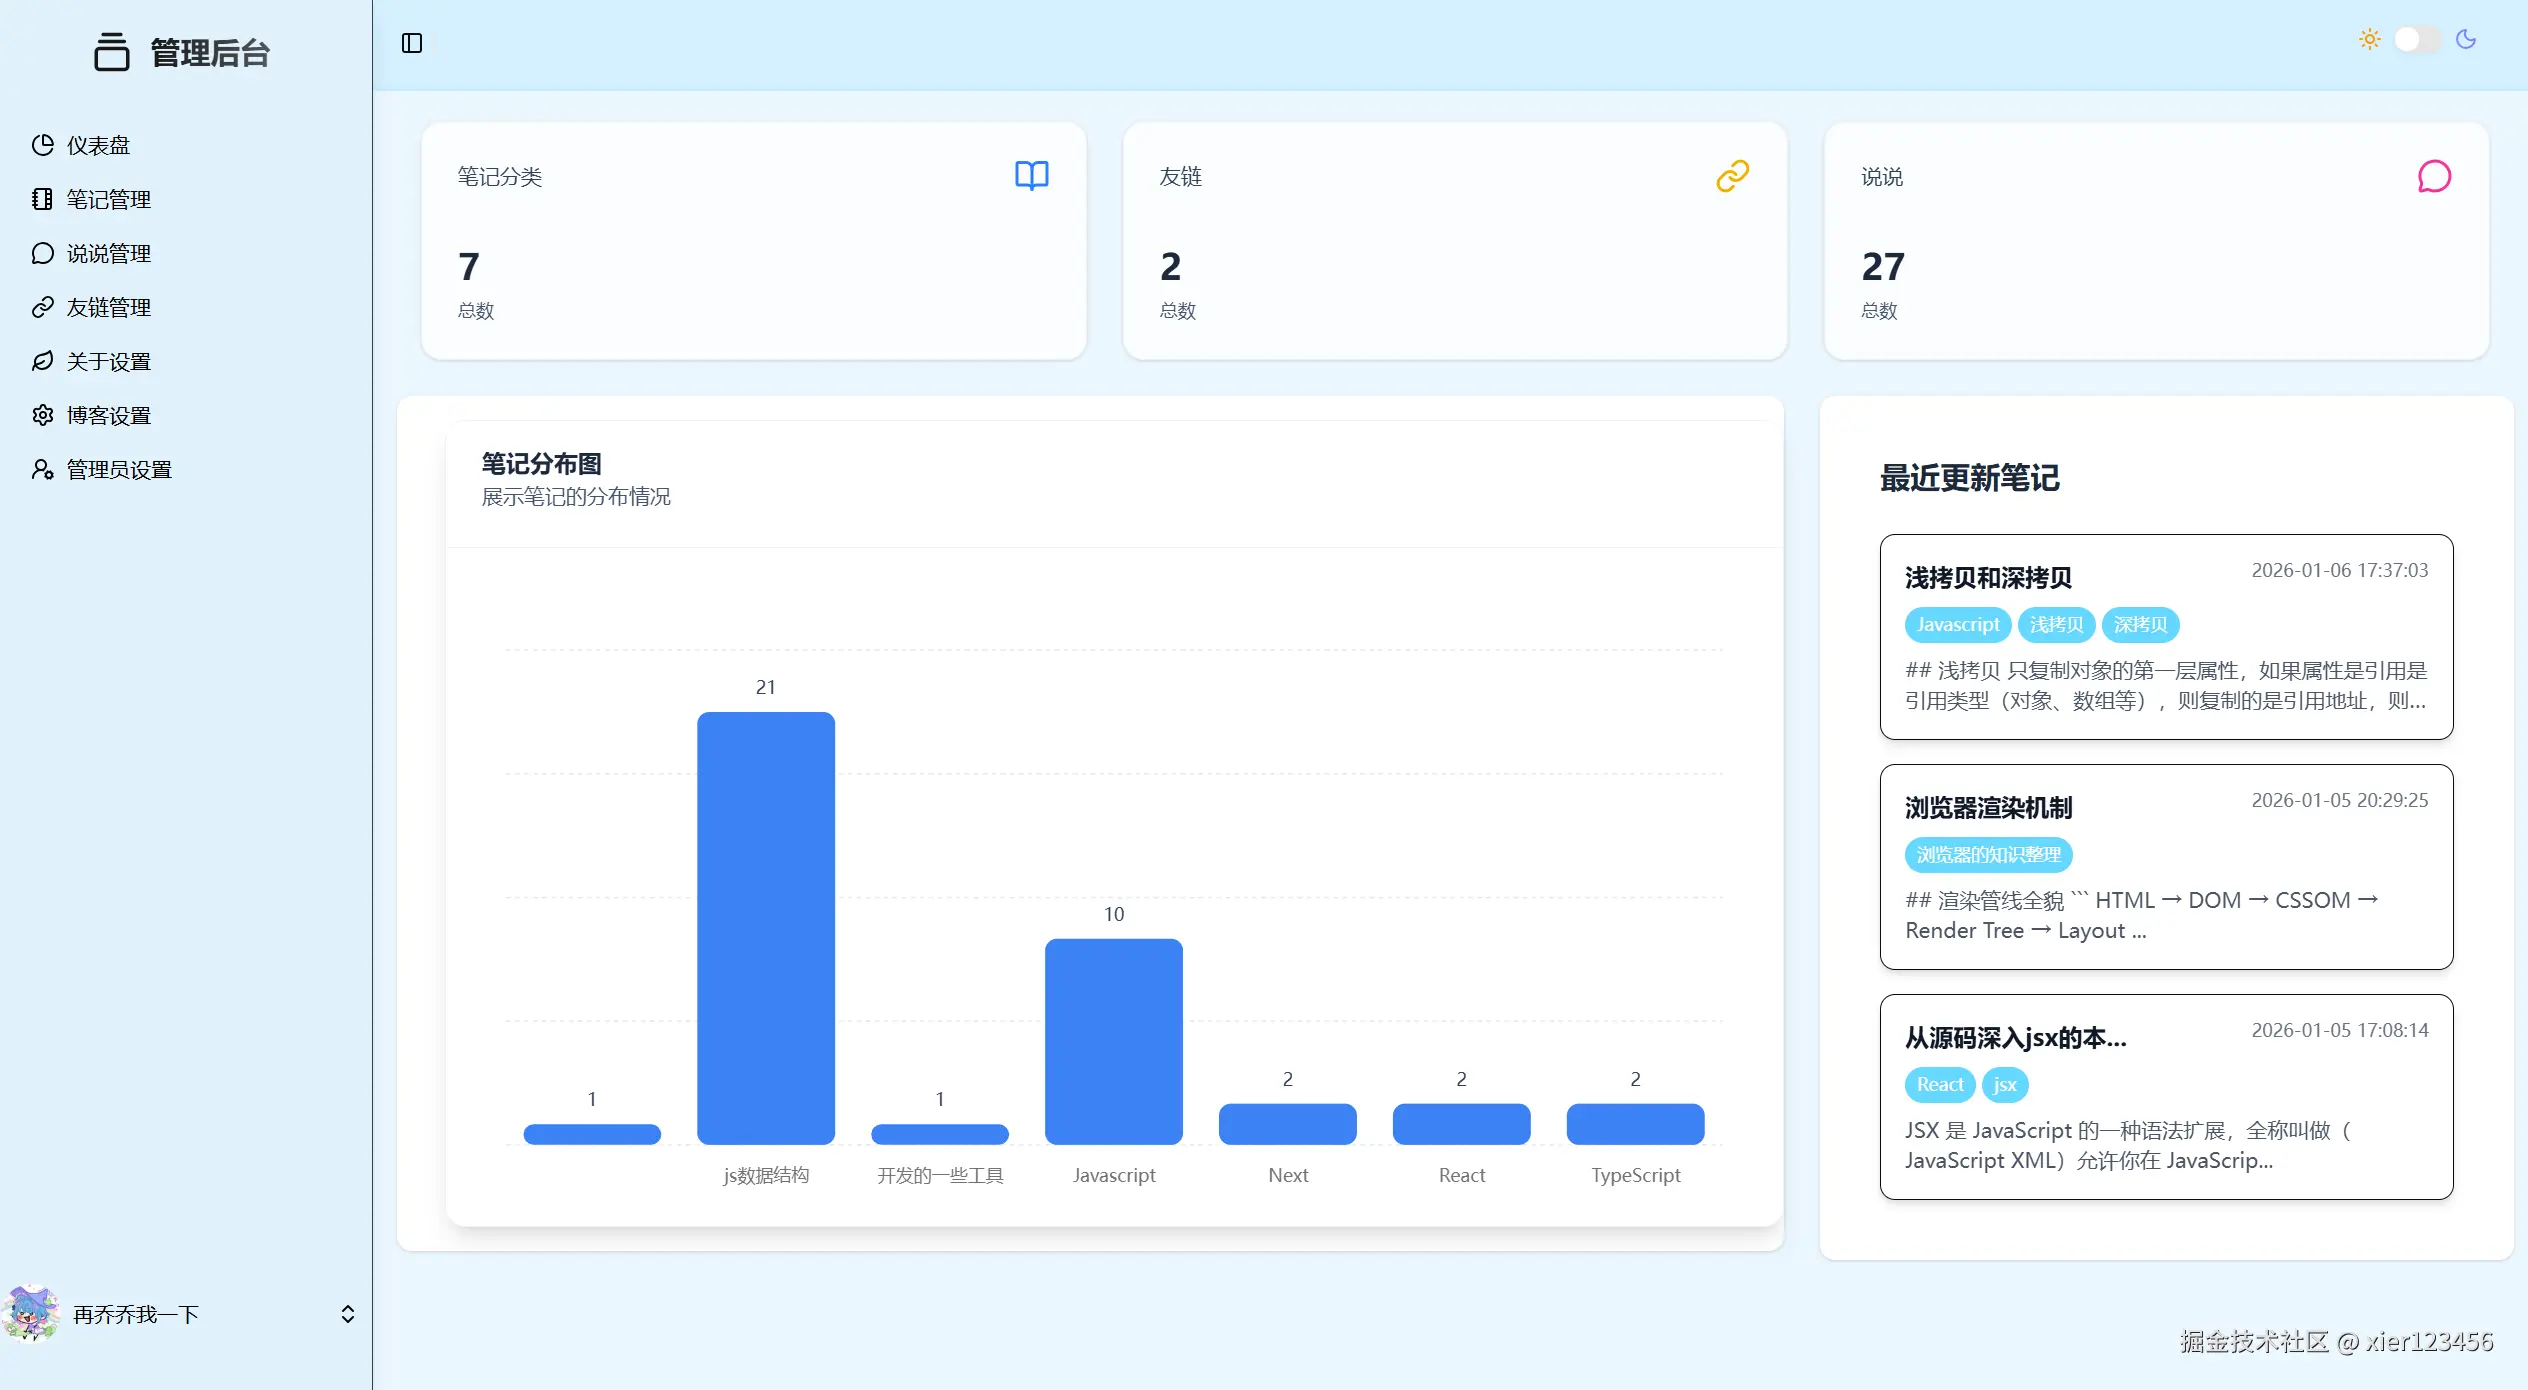Click the js数据结构 bar in chart

pyautogui.click(x=765, y=928)
